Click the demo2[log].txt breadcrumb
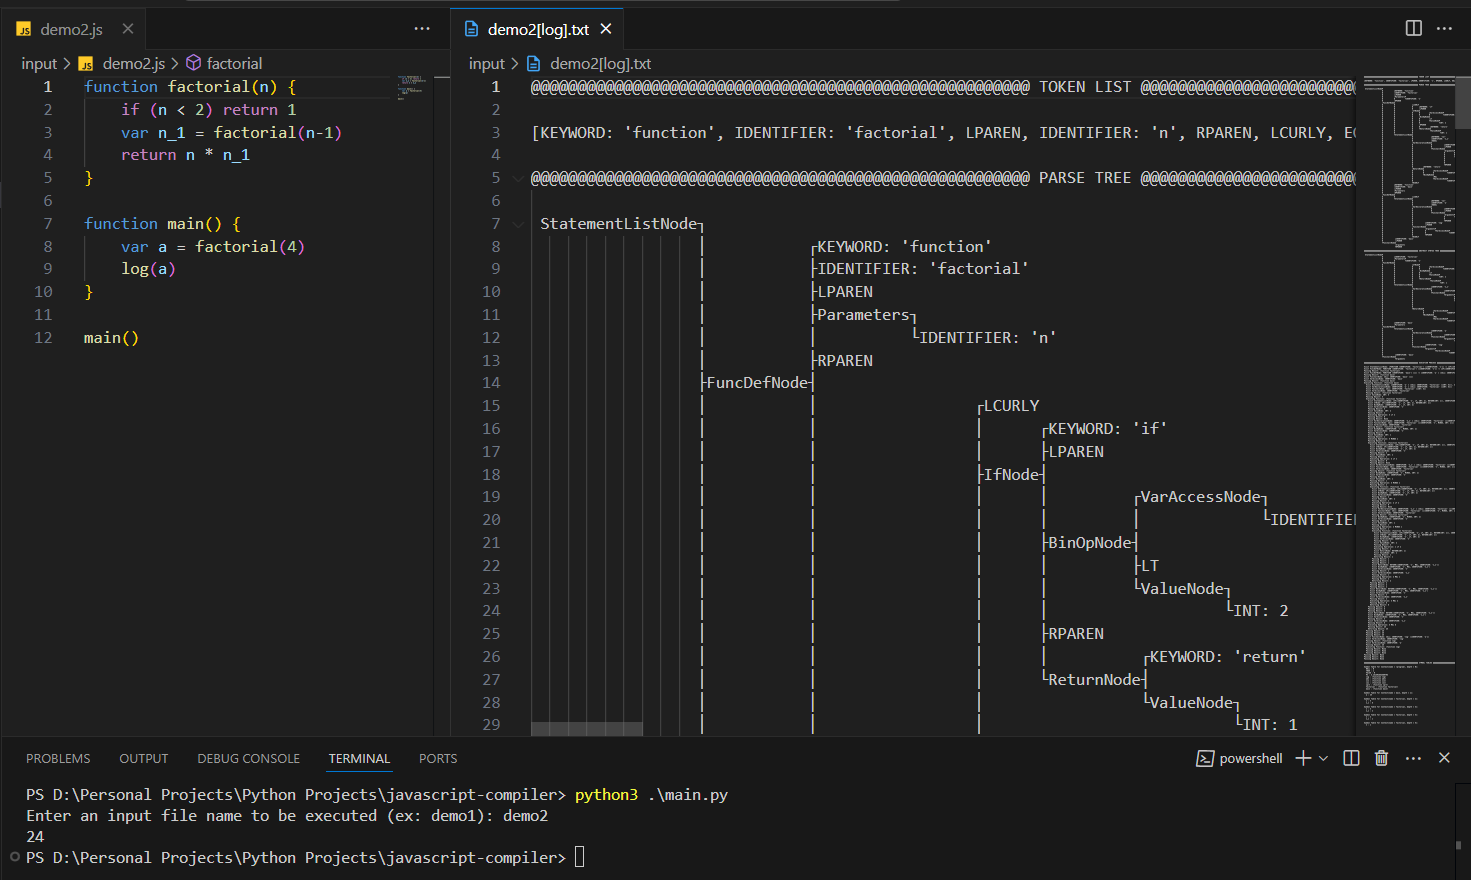The image size is (1471, 880). [600, 63]
